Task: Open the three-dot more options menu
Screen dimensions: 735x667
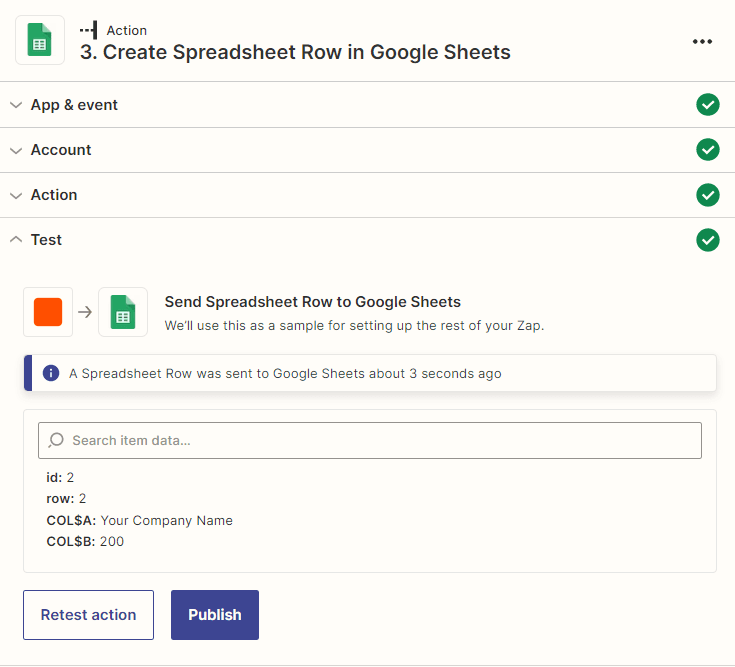Action: (702, 41)
